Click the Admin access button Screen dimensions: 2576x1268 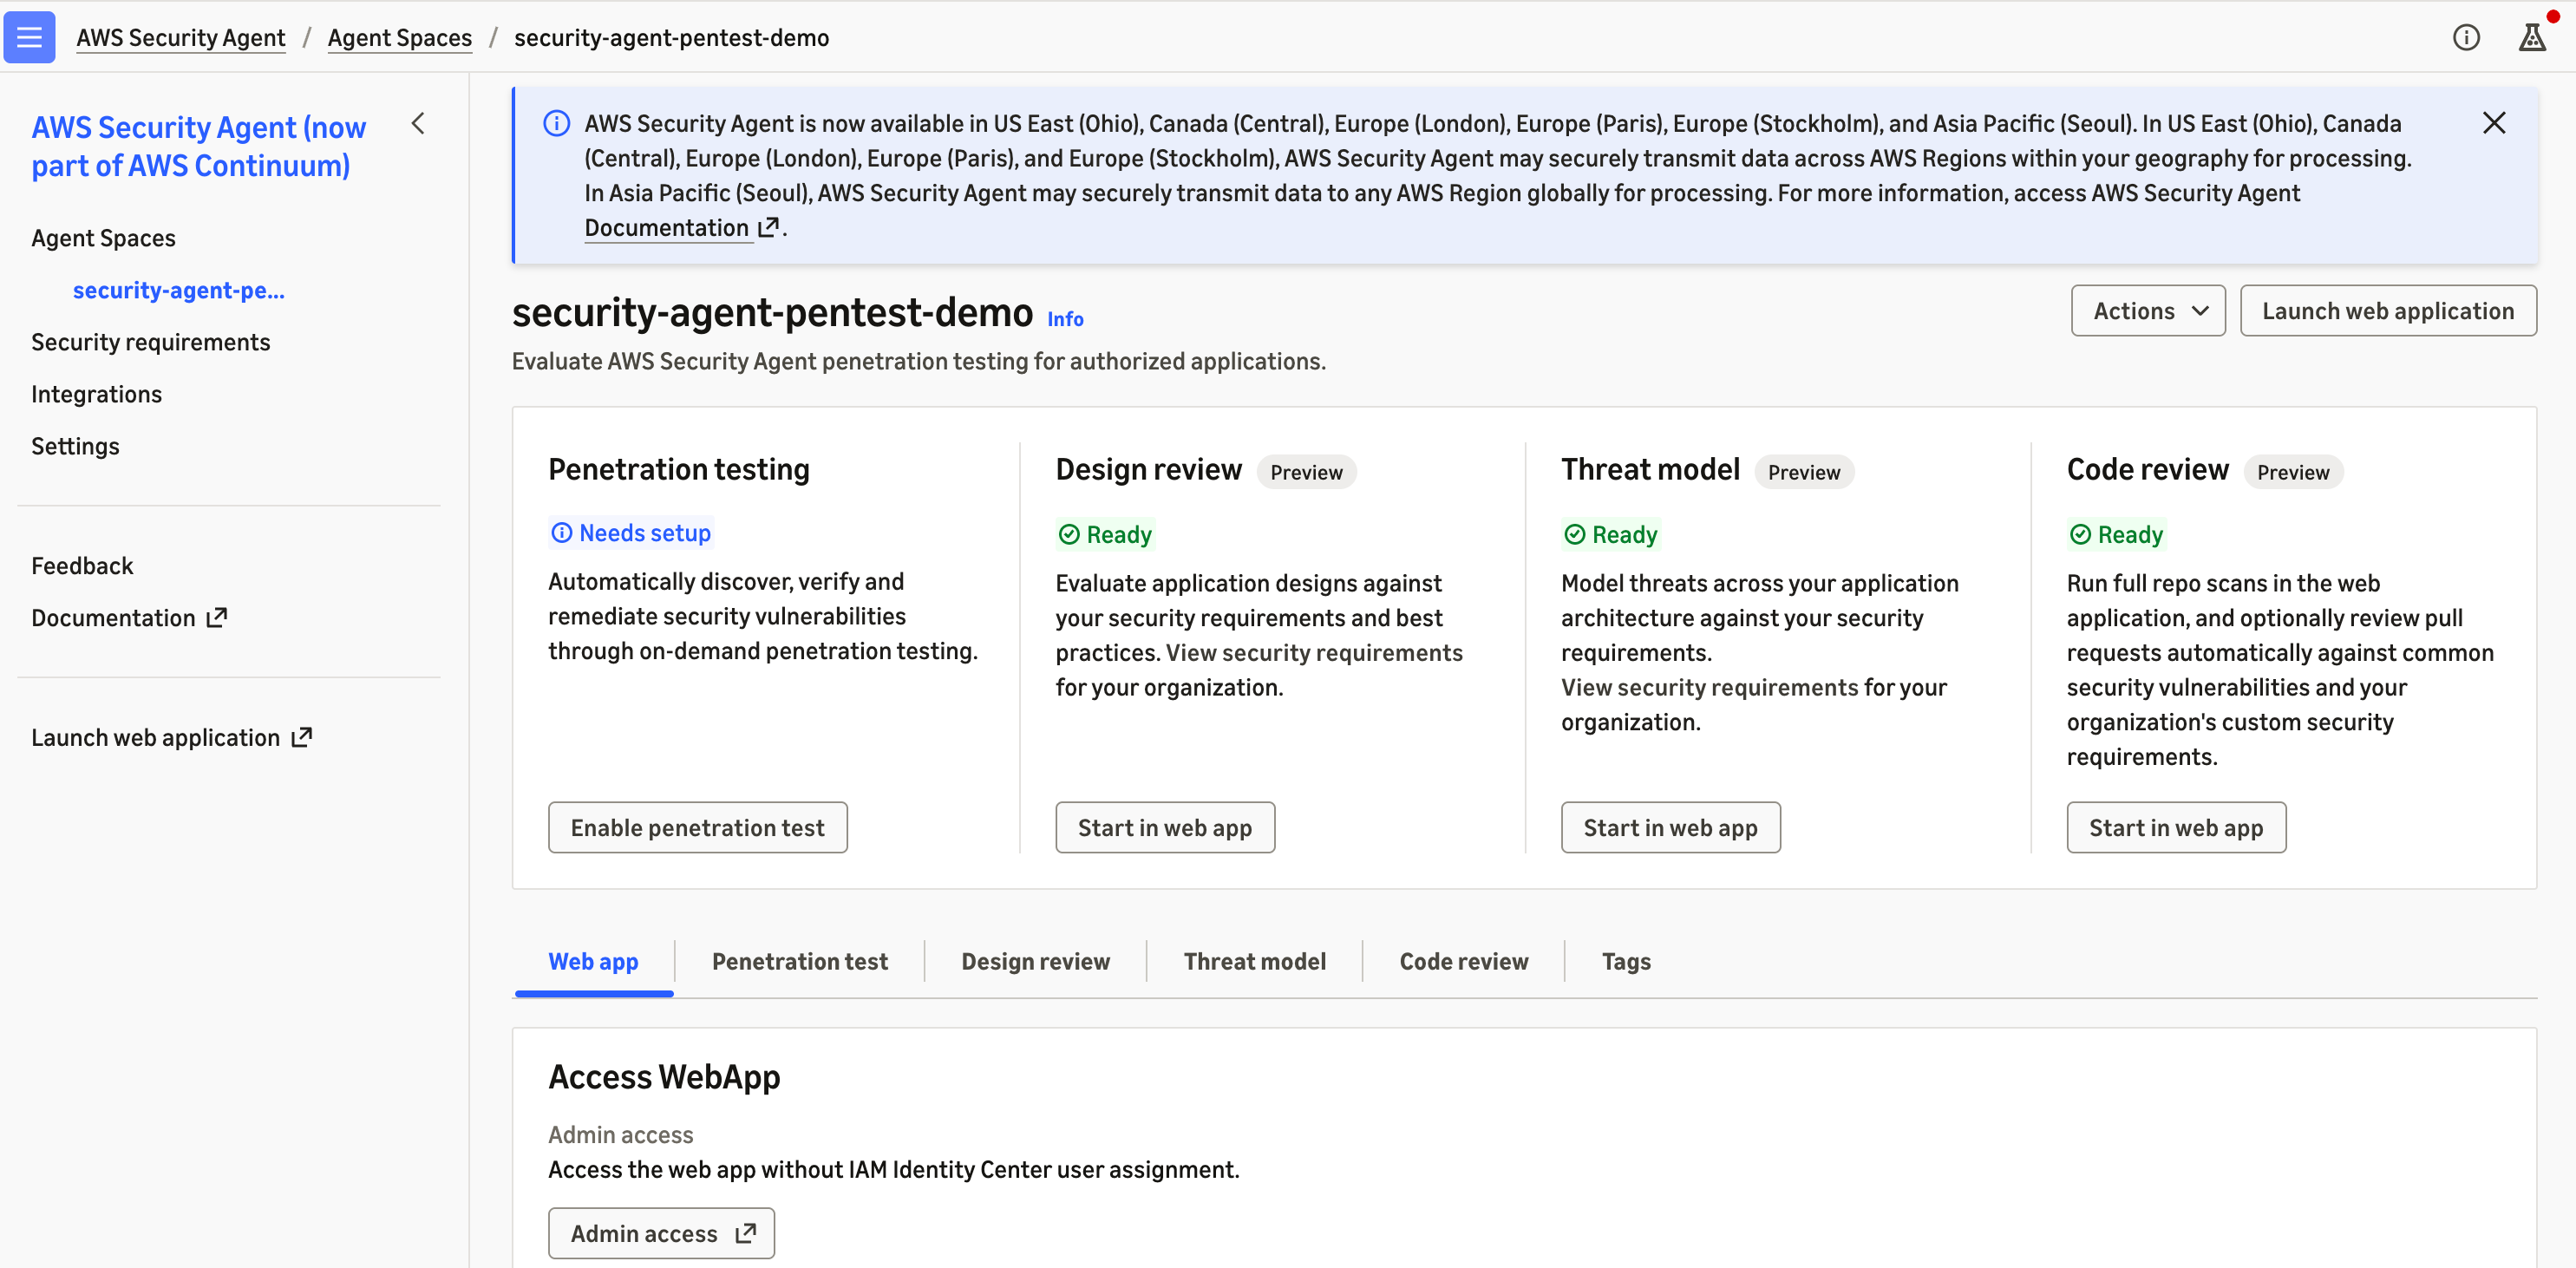click(x=661, y=1234)
